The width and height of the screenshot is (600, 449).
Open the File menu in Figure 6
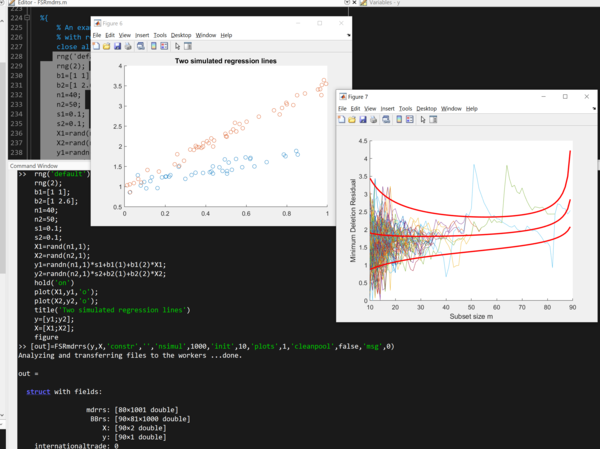tap(97, 35)
